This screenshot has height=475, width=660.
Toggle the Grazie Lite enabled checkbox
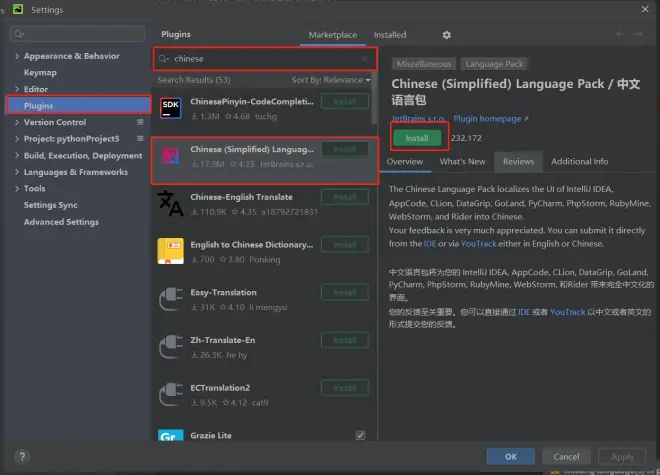[360, 435]
